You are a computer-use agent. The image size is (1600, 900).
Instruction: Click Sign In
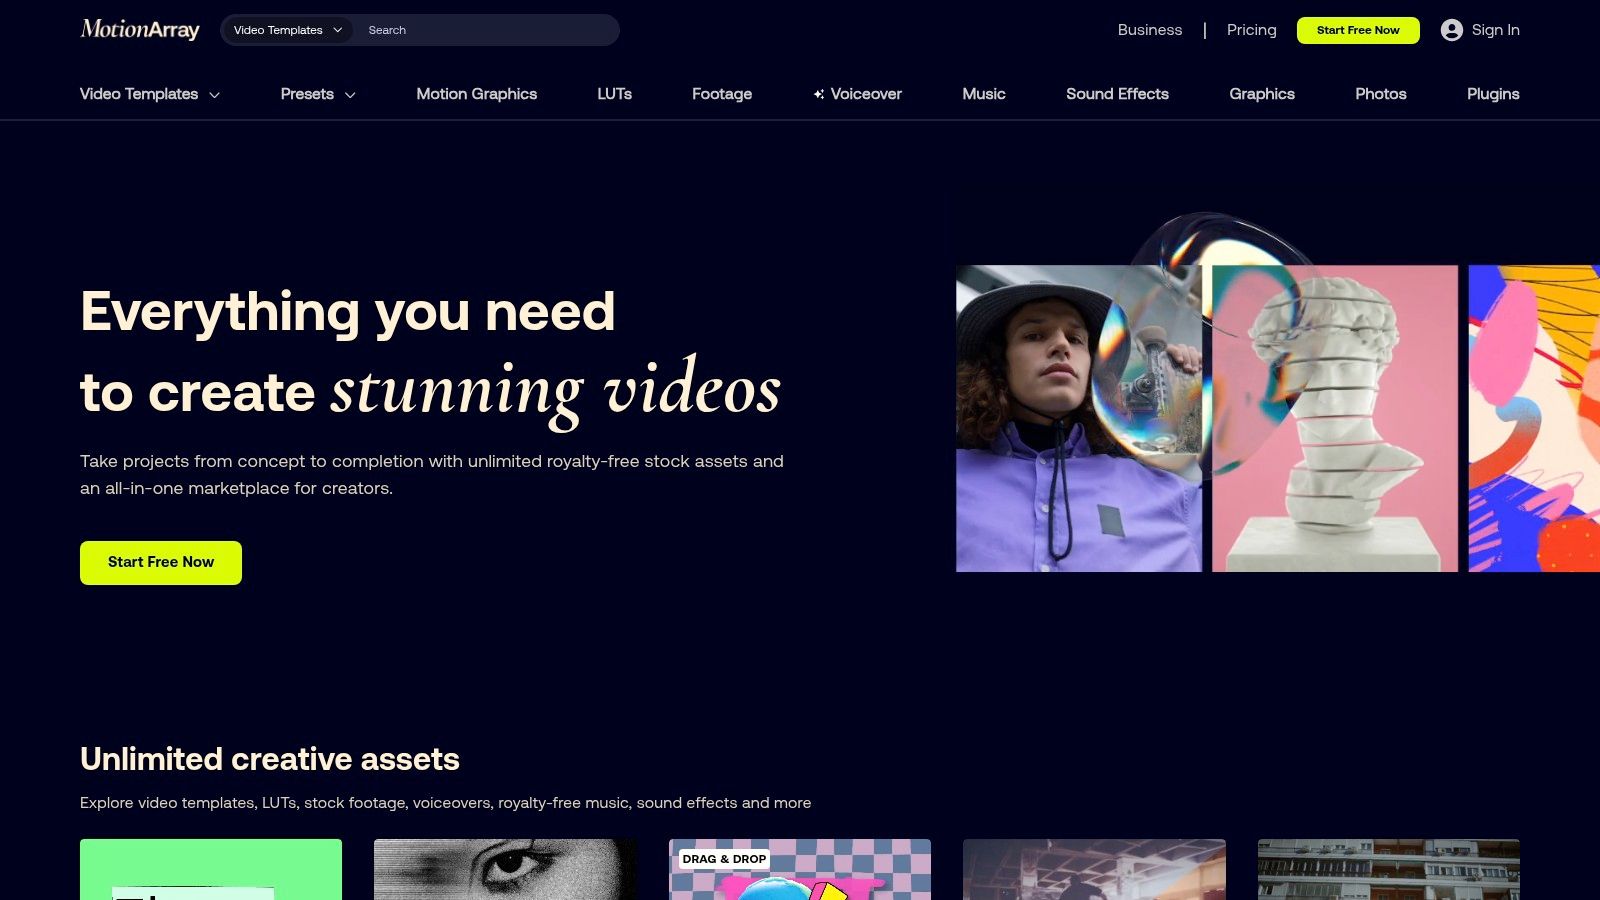point(1494,30)
